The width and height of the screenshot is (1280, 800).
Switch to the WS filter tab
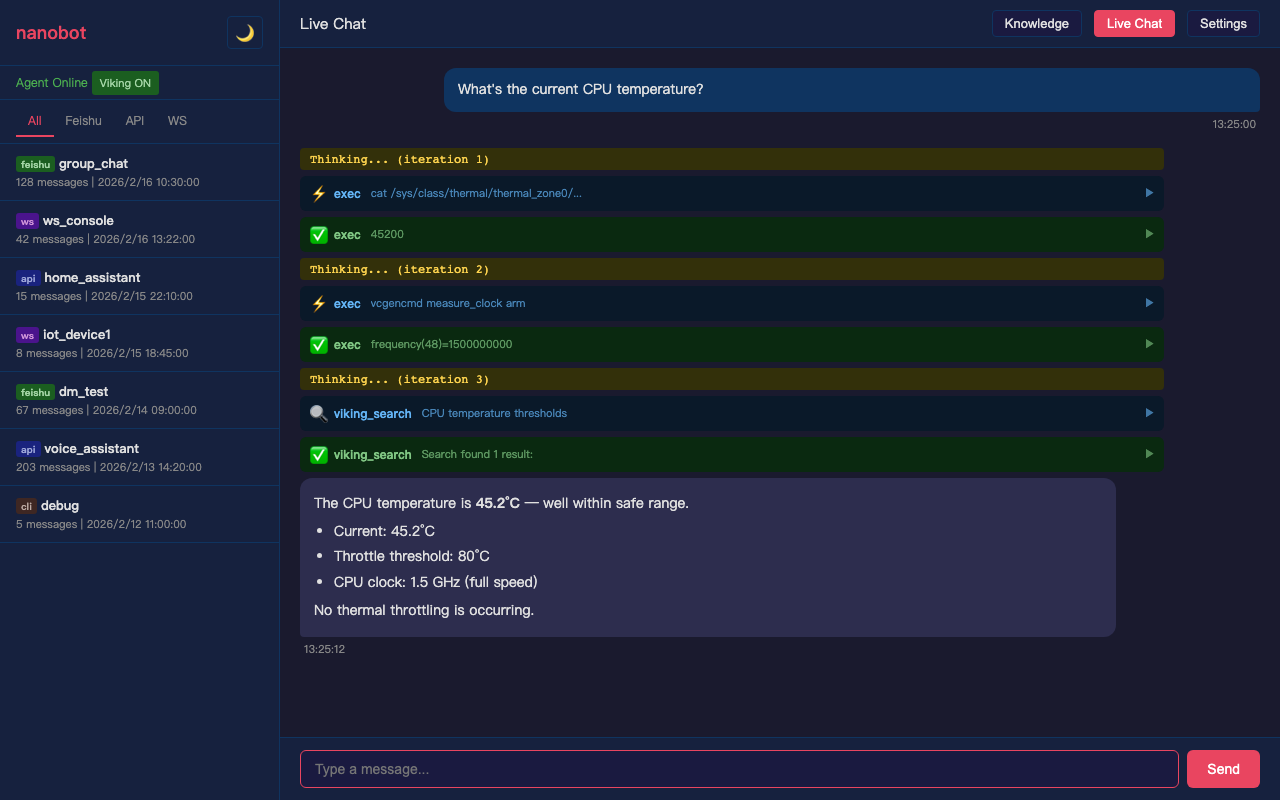177,120
